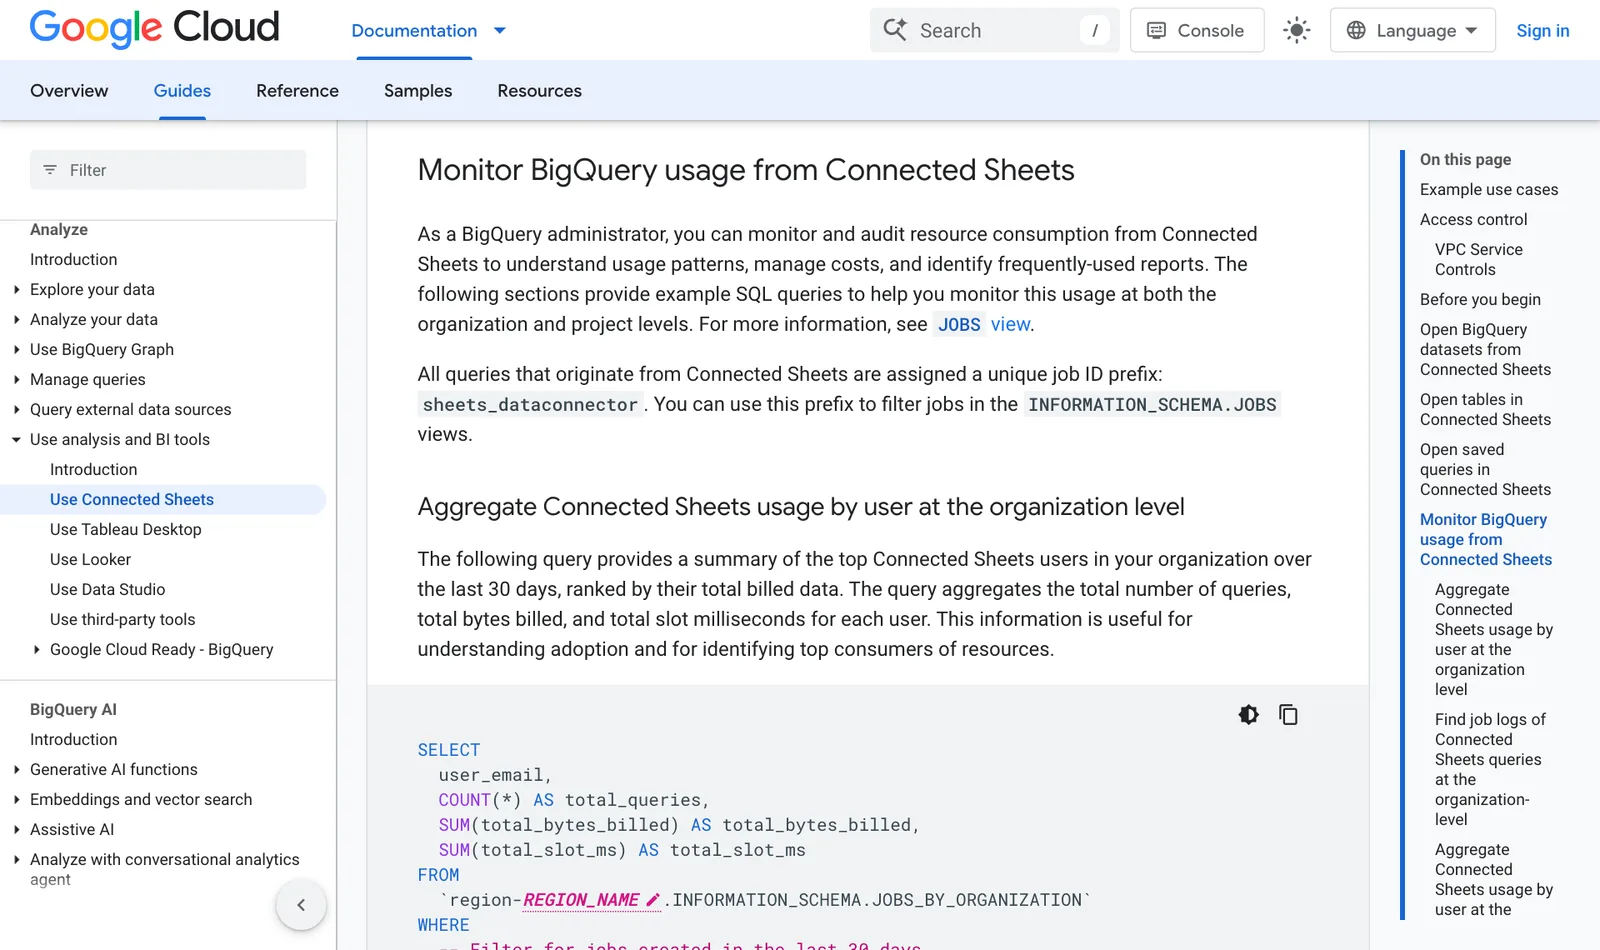
Task: Open the Console button
Action: [x=1197, y=30]
